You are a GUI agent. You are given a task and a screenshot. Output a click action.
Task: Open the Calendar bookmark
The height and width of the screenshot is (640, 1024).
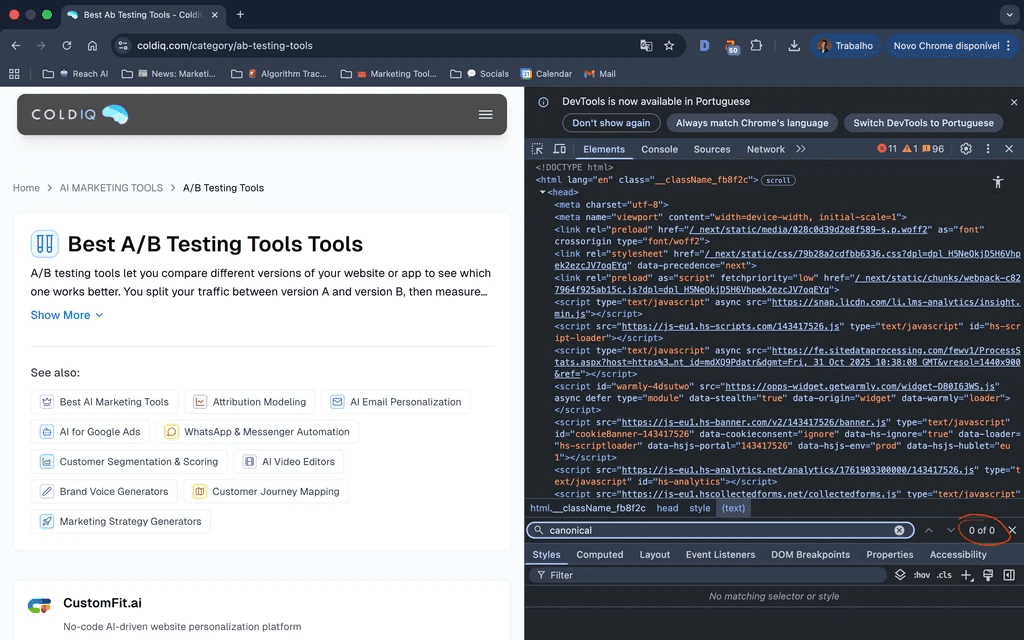pos(547,74)
